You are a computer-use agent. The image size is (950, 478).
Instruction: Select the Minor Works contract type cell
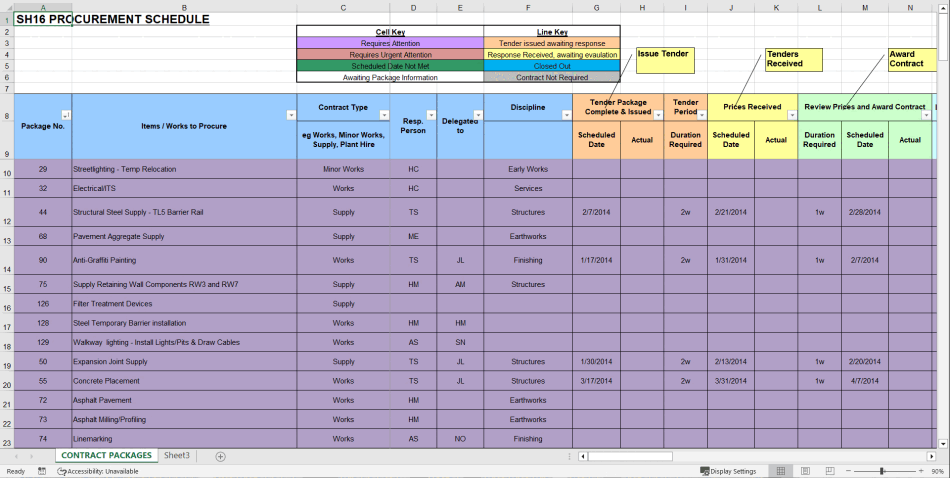(x=343, y=169)
